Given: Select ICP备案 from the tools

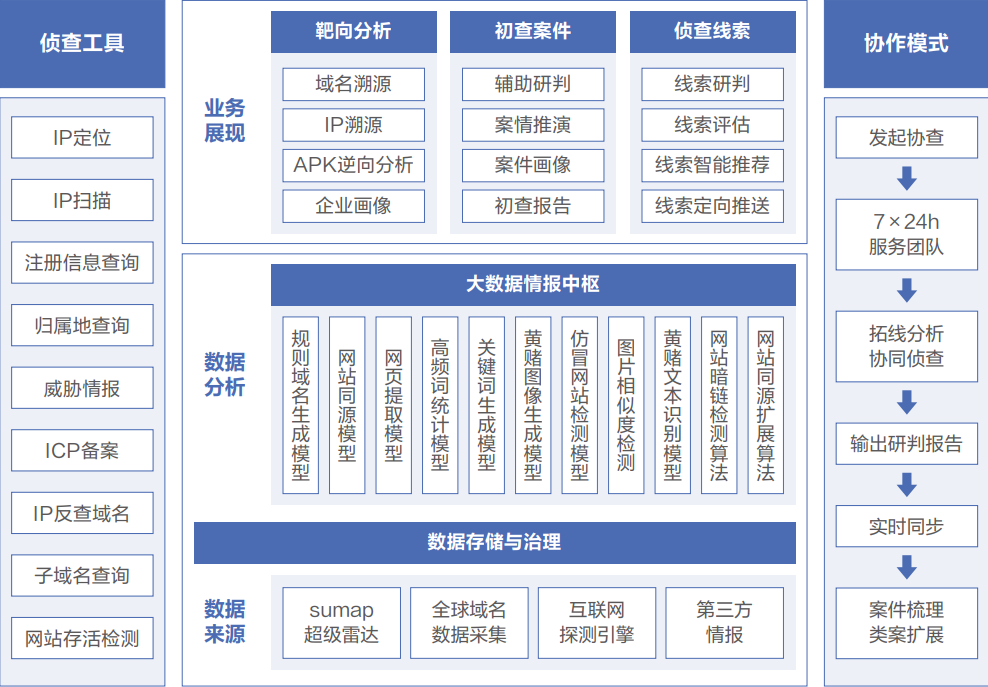Looking at the screenshot, I should pyautogui.click(x=82, y=451).
